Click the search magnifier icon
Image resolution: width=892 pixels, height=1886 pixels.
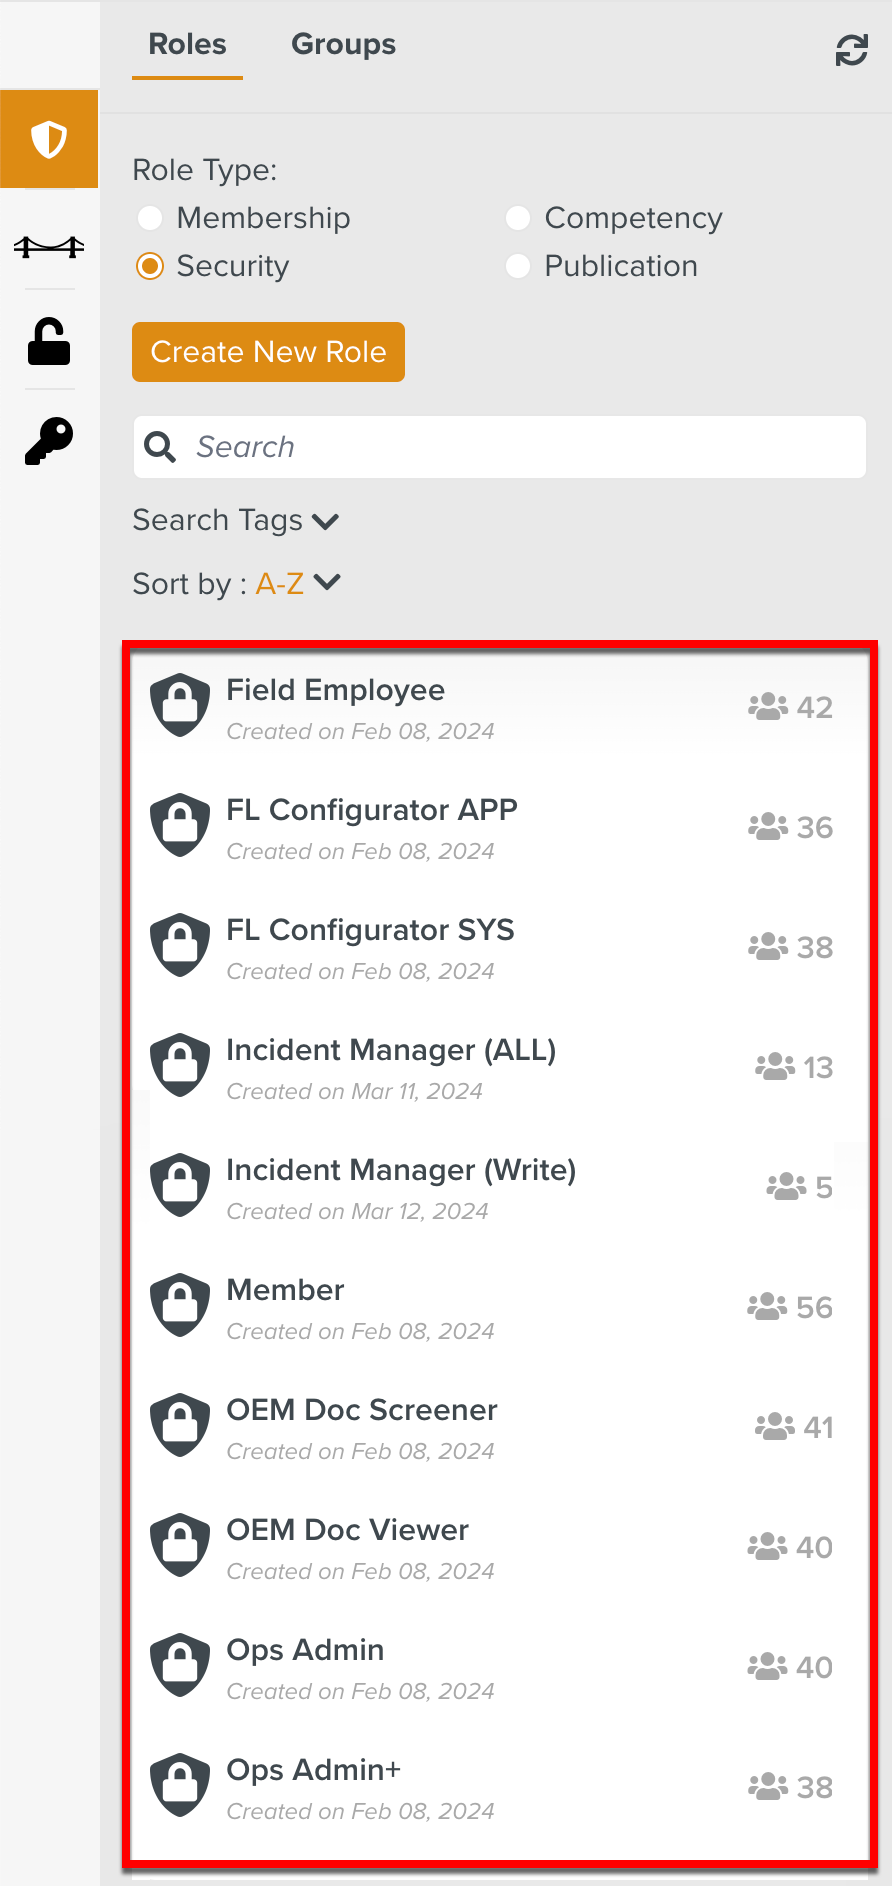(160, 447)
